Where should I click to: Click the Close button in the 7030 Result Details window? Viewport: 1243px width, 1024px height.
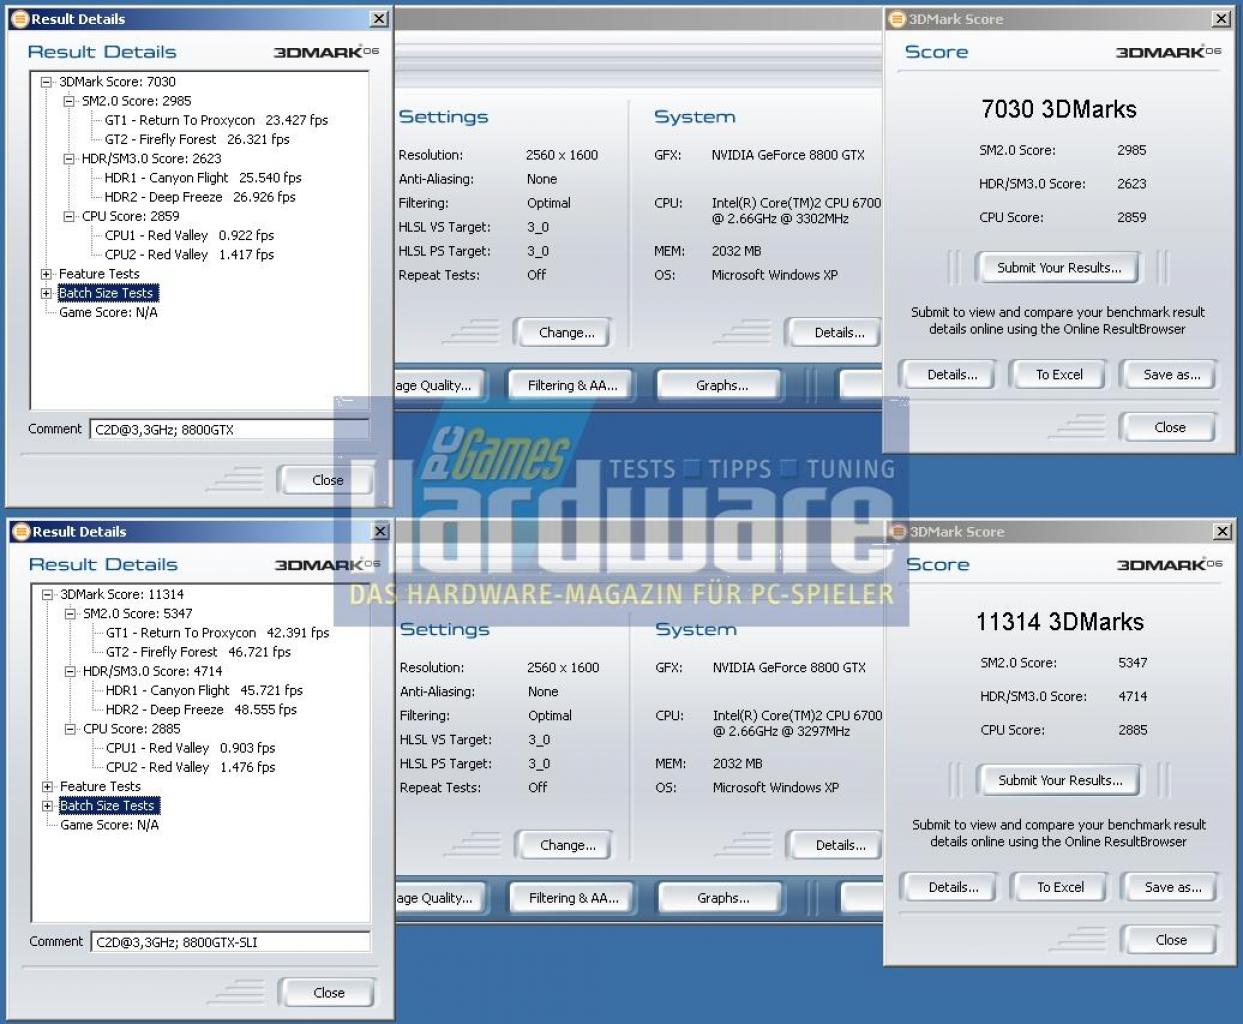coord(326,480)
